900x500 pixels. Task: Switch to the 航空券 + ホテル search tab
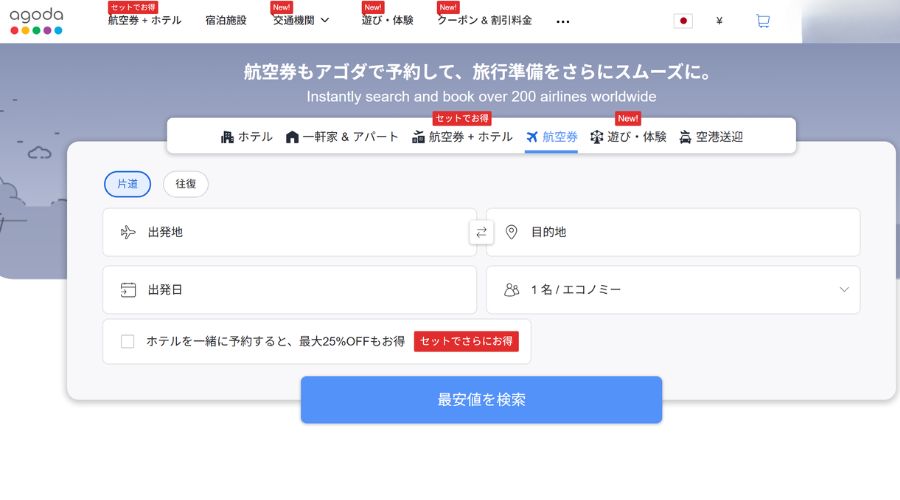462,137
